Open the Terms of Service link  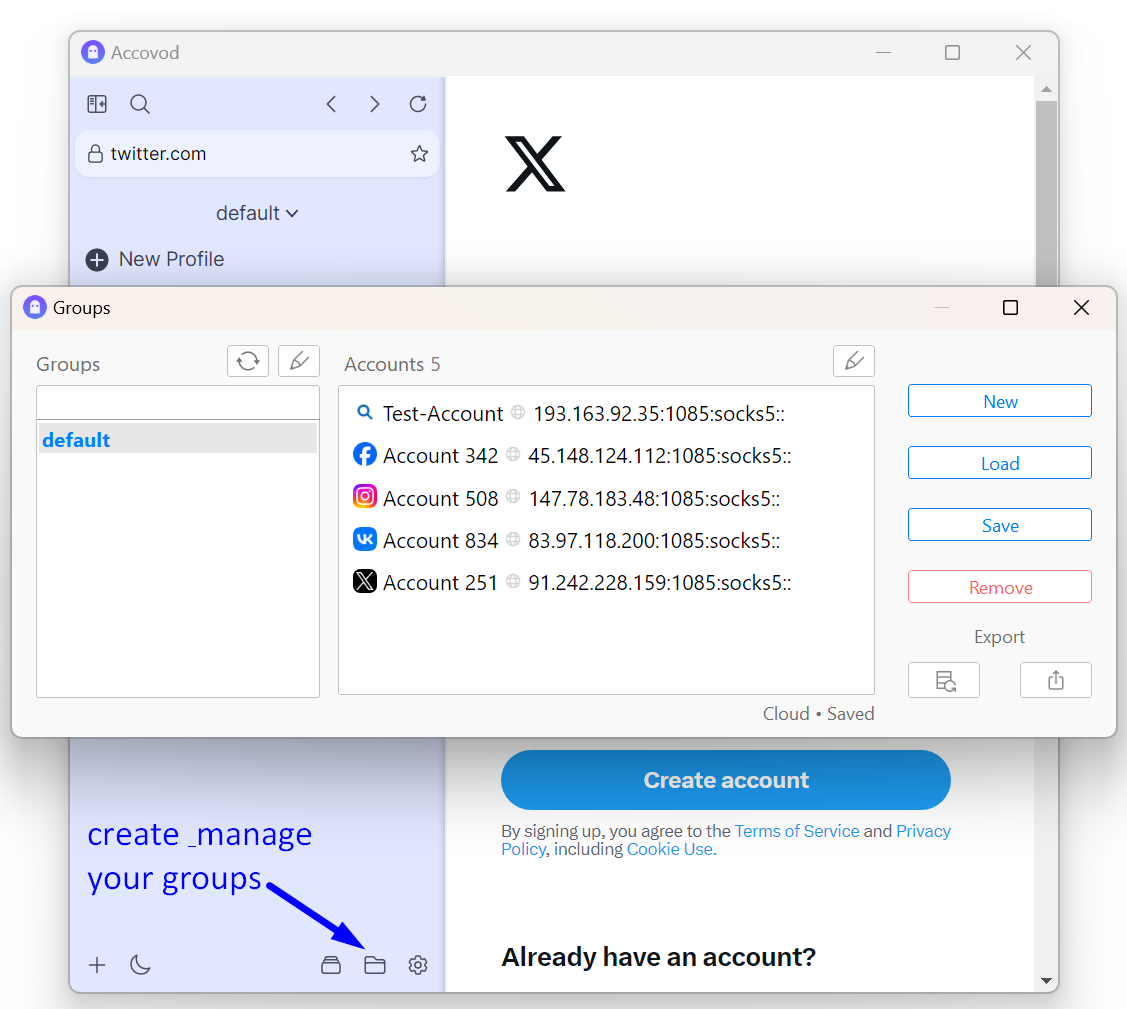797,830
